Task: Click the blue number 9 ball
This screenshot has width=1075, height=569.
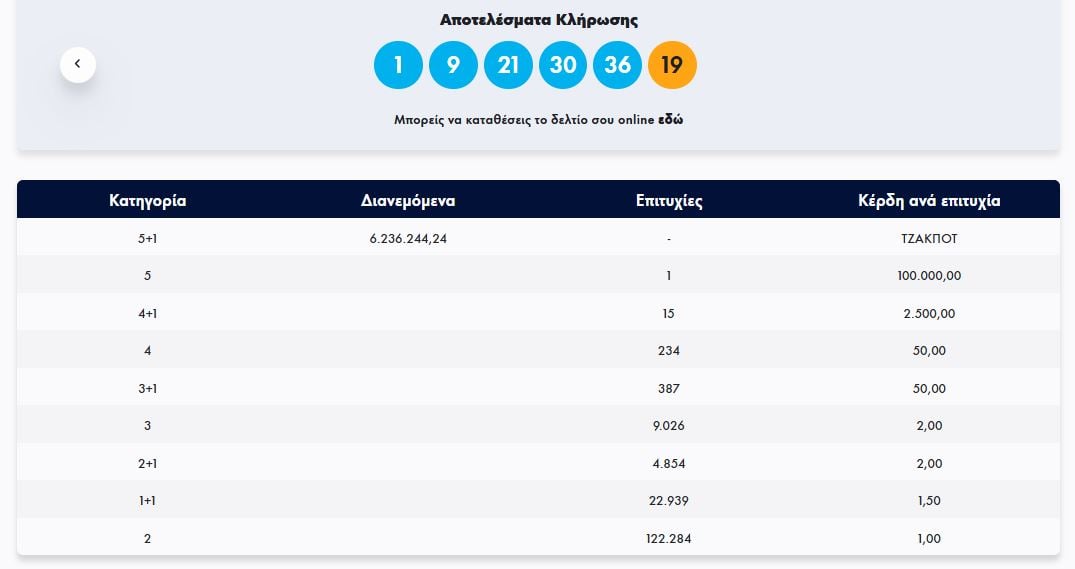Action: [x=453, y=65]
